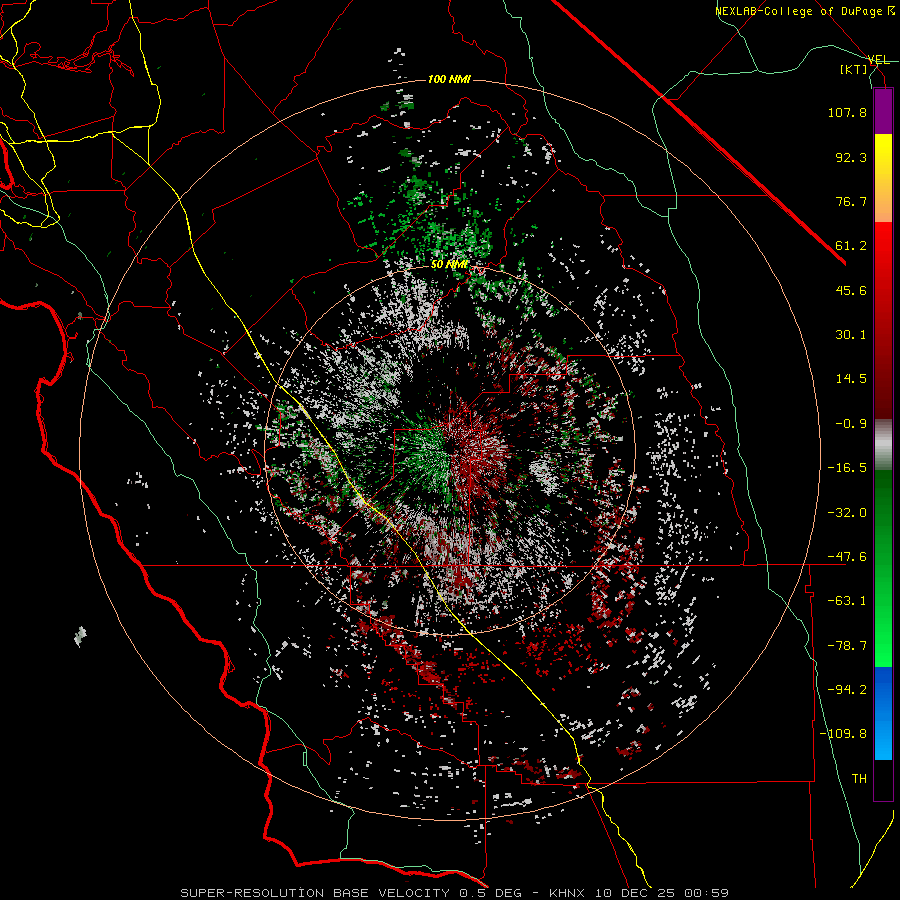This screenshot has width=900, height=900.
Task: Select the -32.0 legend value
Action: coord(847,513)
